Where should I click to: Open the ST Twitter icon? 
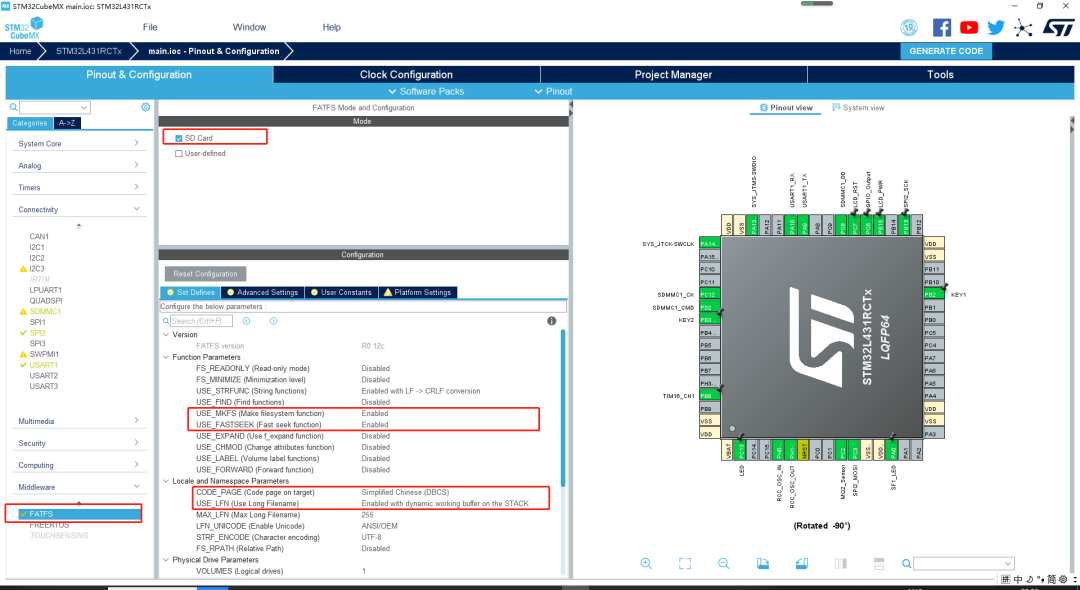tap(996, 28)
